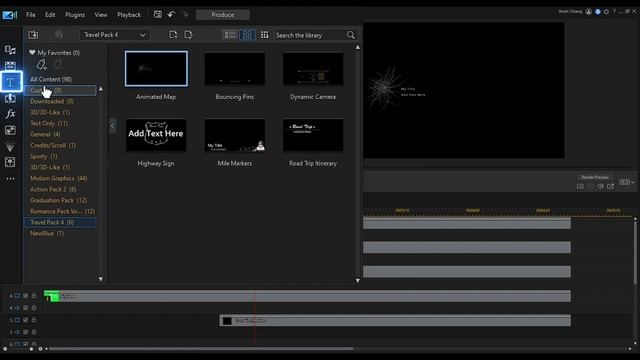The image size is (640, 360).
Task: Switch library to large icons view
Action: pos(247,35)
